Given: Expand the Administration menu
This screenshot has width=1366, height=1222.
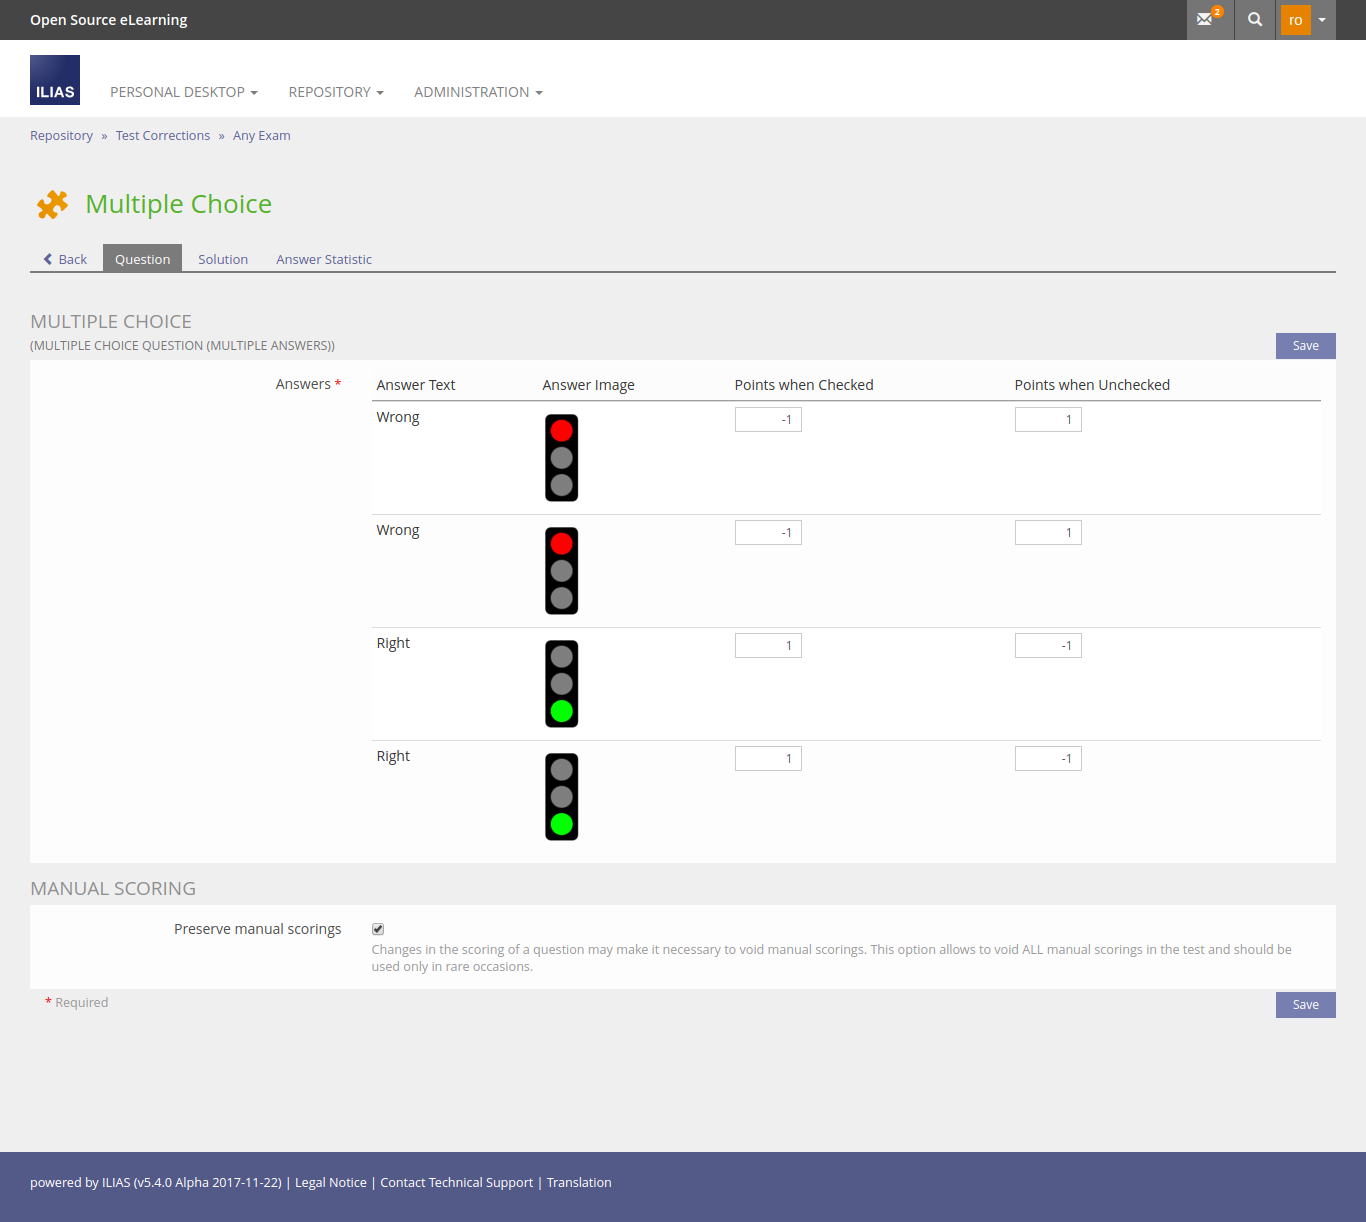Looking at the screenshot, I should pos(478,92).
